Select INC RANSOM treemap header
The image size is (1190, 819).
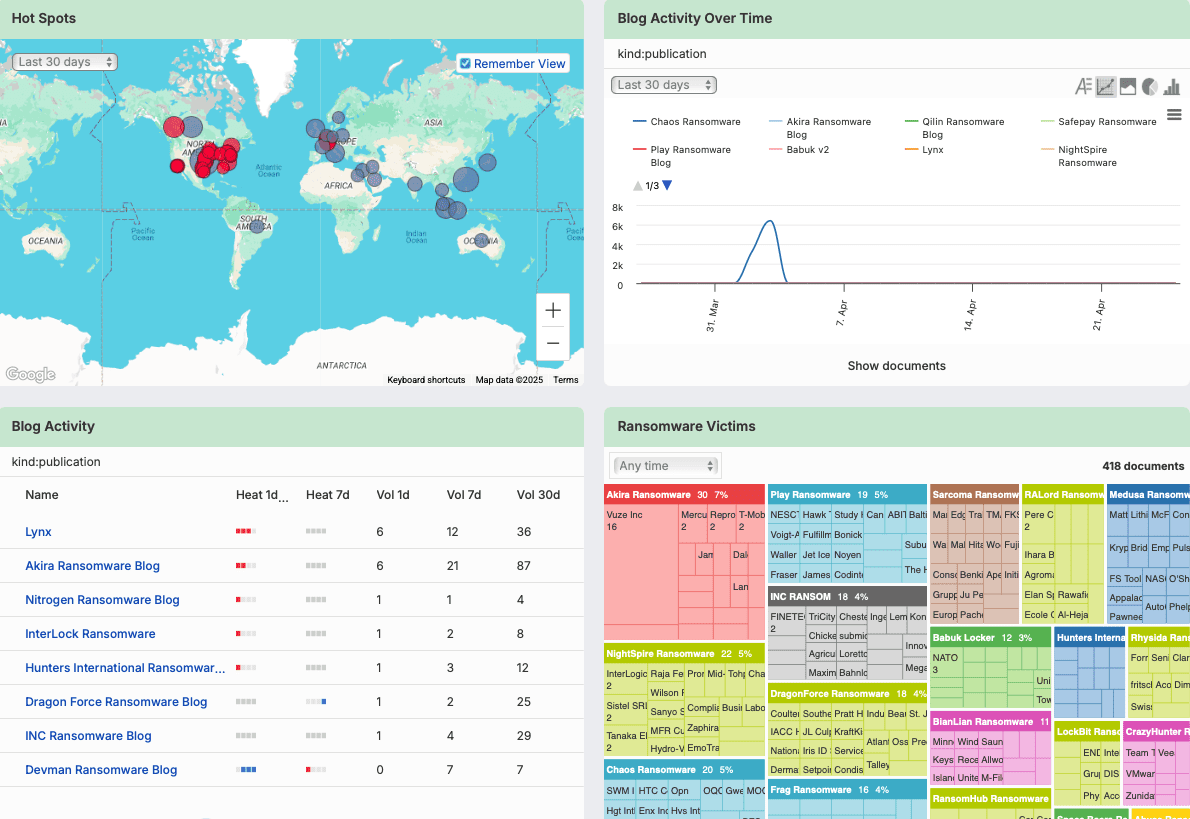[847, 596]
